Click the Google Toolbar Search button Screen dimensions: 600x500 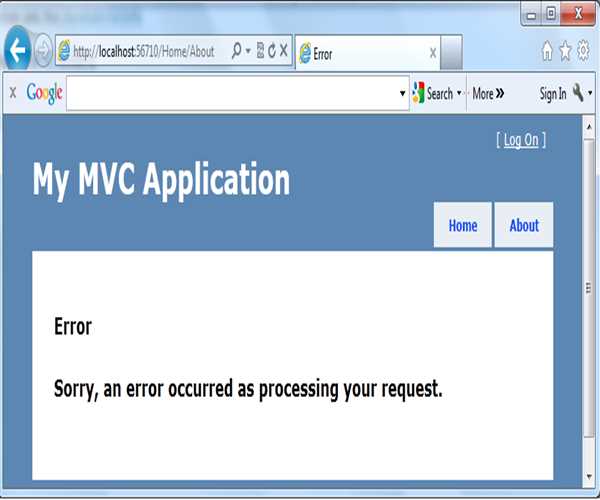click(x=433, y=93)
